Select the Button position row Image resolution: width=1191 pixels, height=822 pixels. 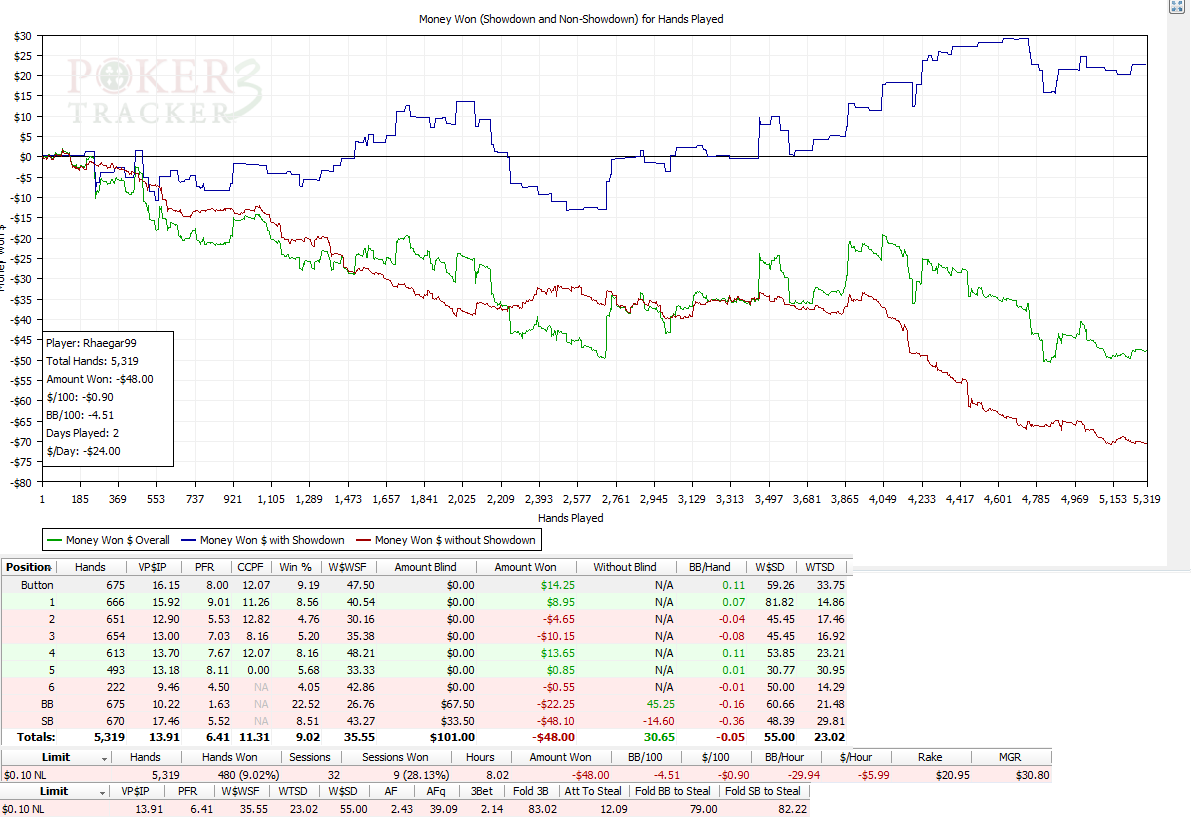[423, 585]
